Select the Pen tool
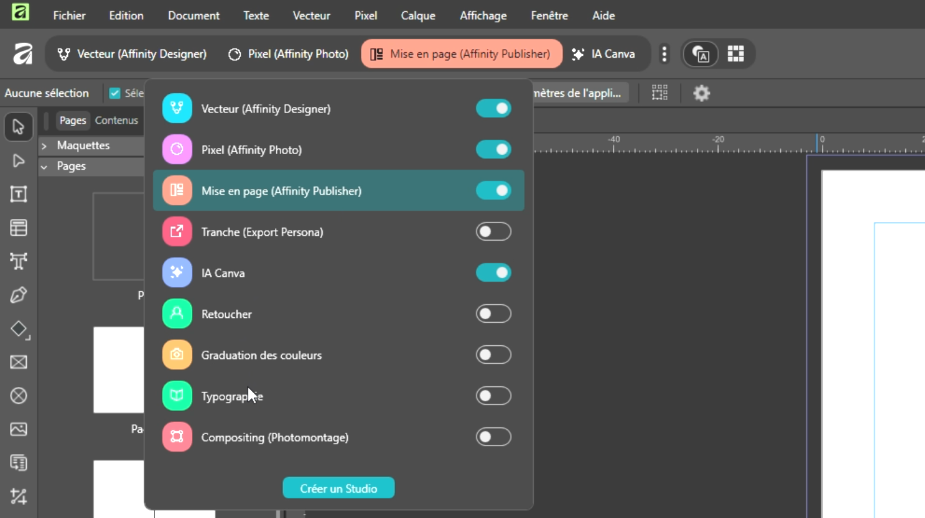This screenshot has height=518, width=925. click(x=18, y=295)
